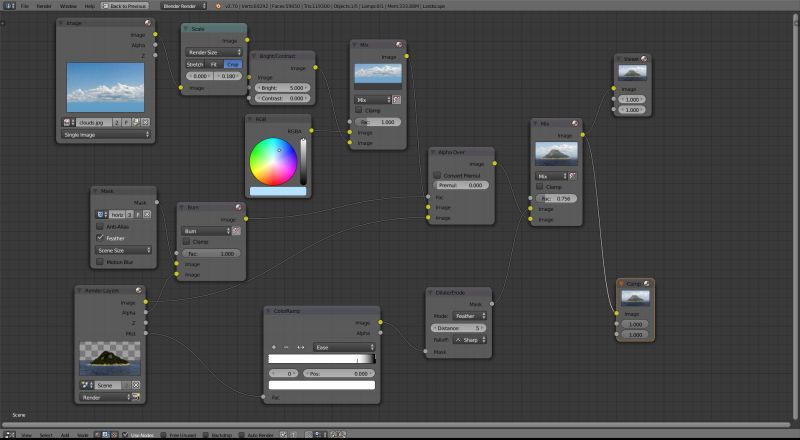The width and height of the screenshot is (800, 440).
Task: Toggle preview sphere on first Mix node
Action: click(x=398, y=45)
